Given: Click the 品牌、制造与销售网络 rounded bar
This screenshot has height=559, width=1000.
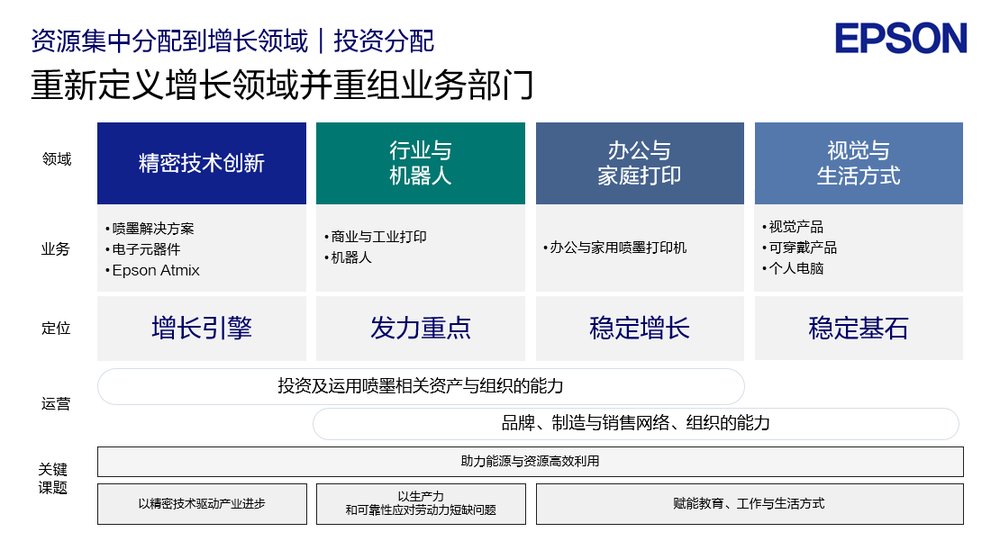Looking at the screenshot, I should point(635,423).
